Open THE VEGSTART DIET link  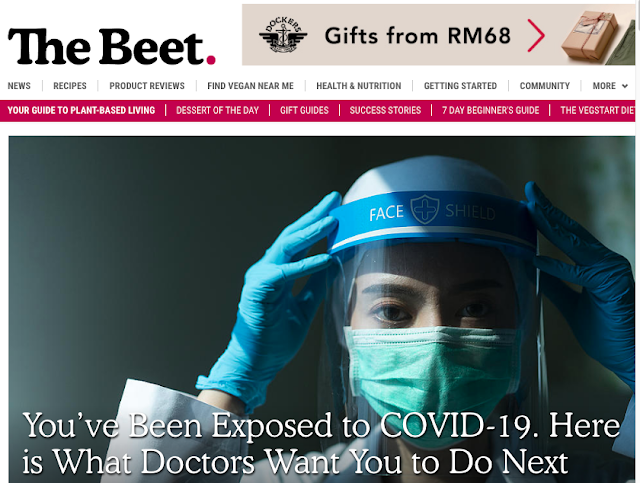(598, 110)
